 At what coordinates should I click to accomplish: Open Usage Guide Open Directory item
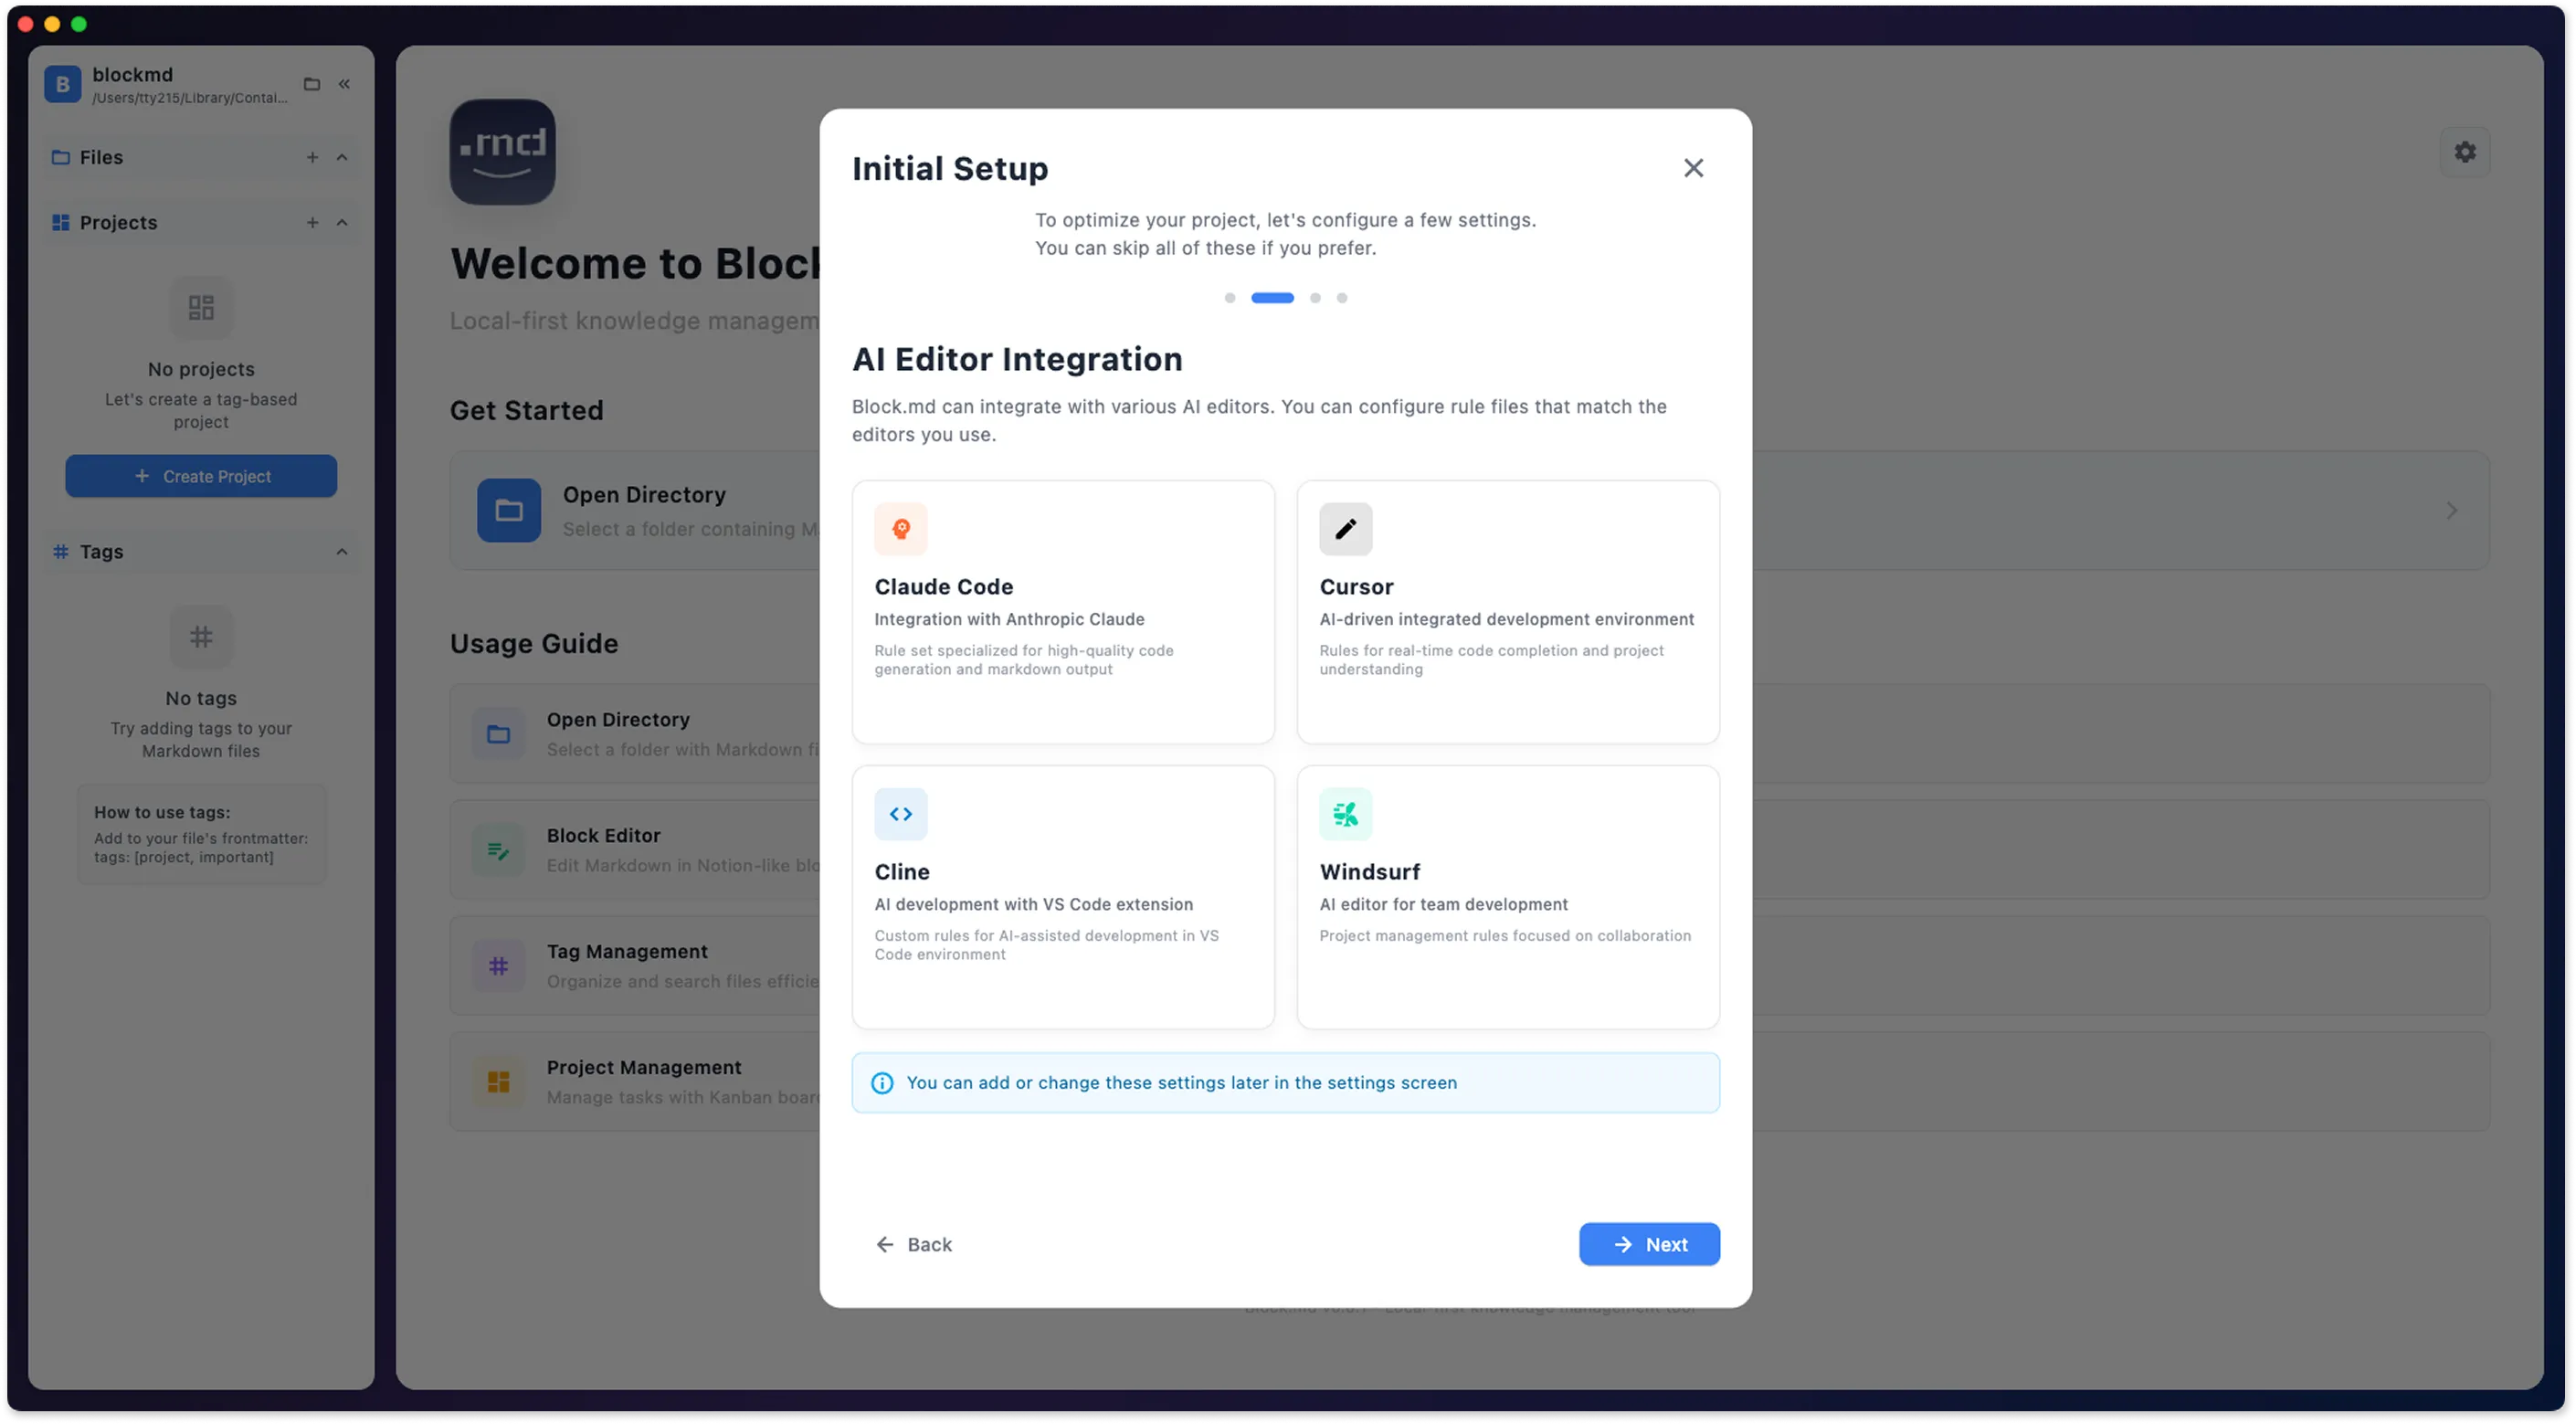1469,733
